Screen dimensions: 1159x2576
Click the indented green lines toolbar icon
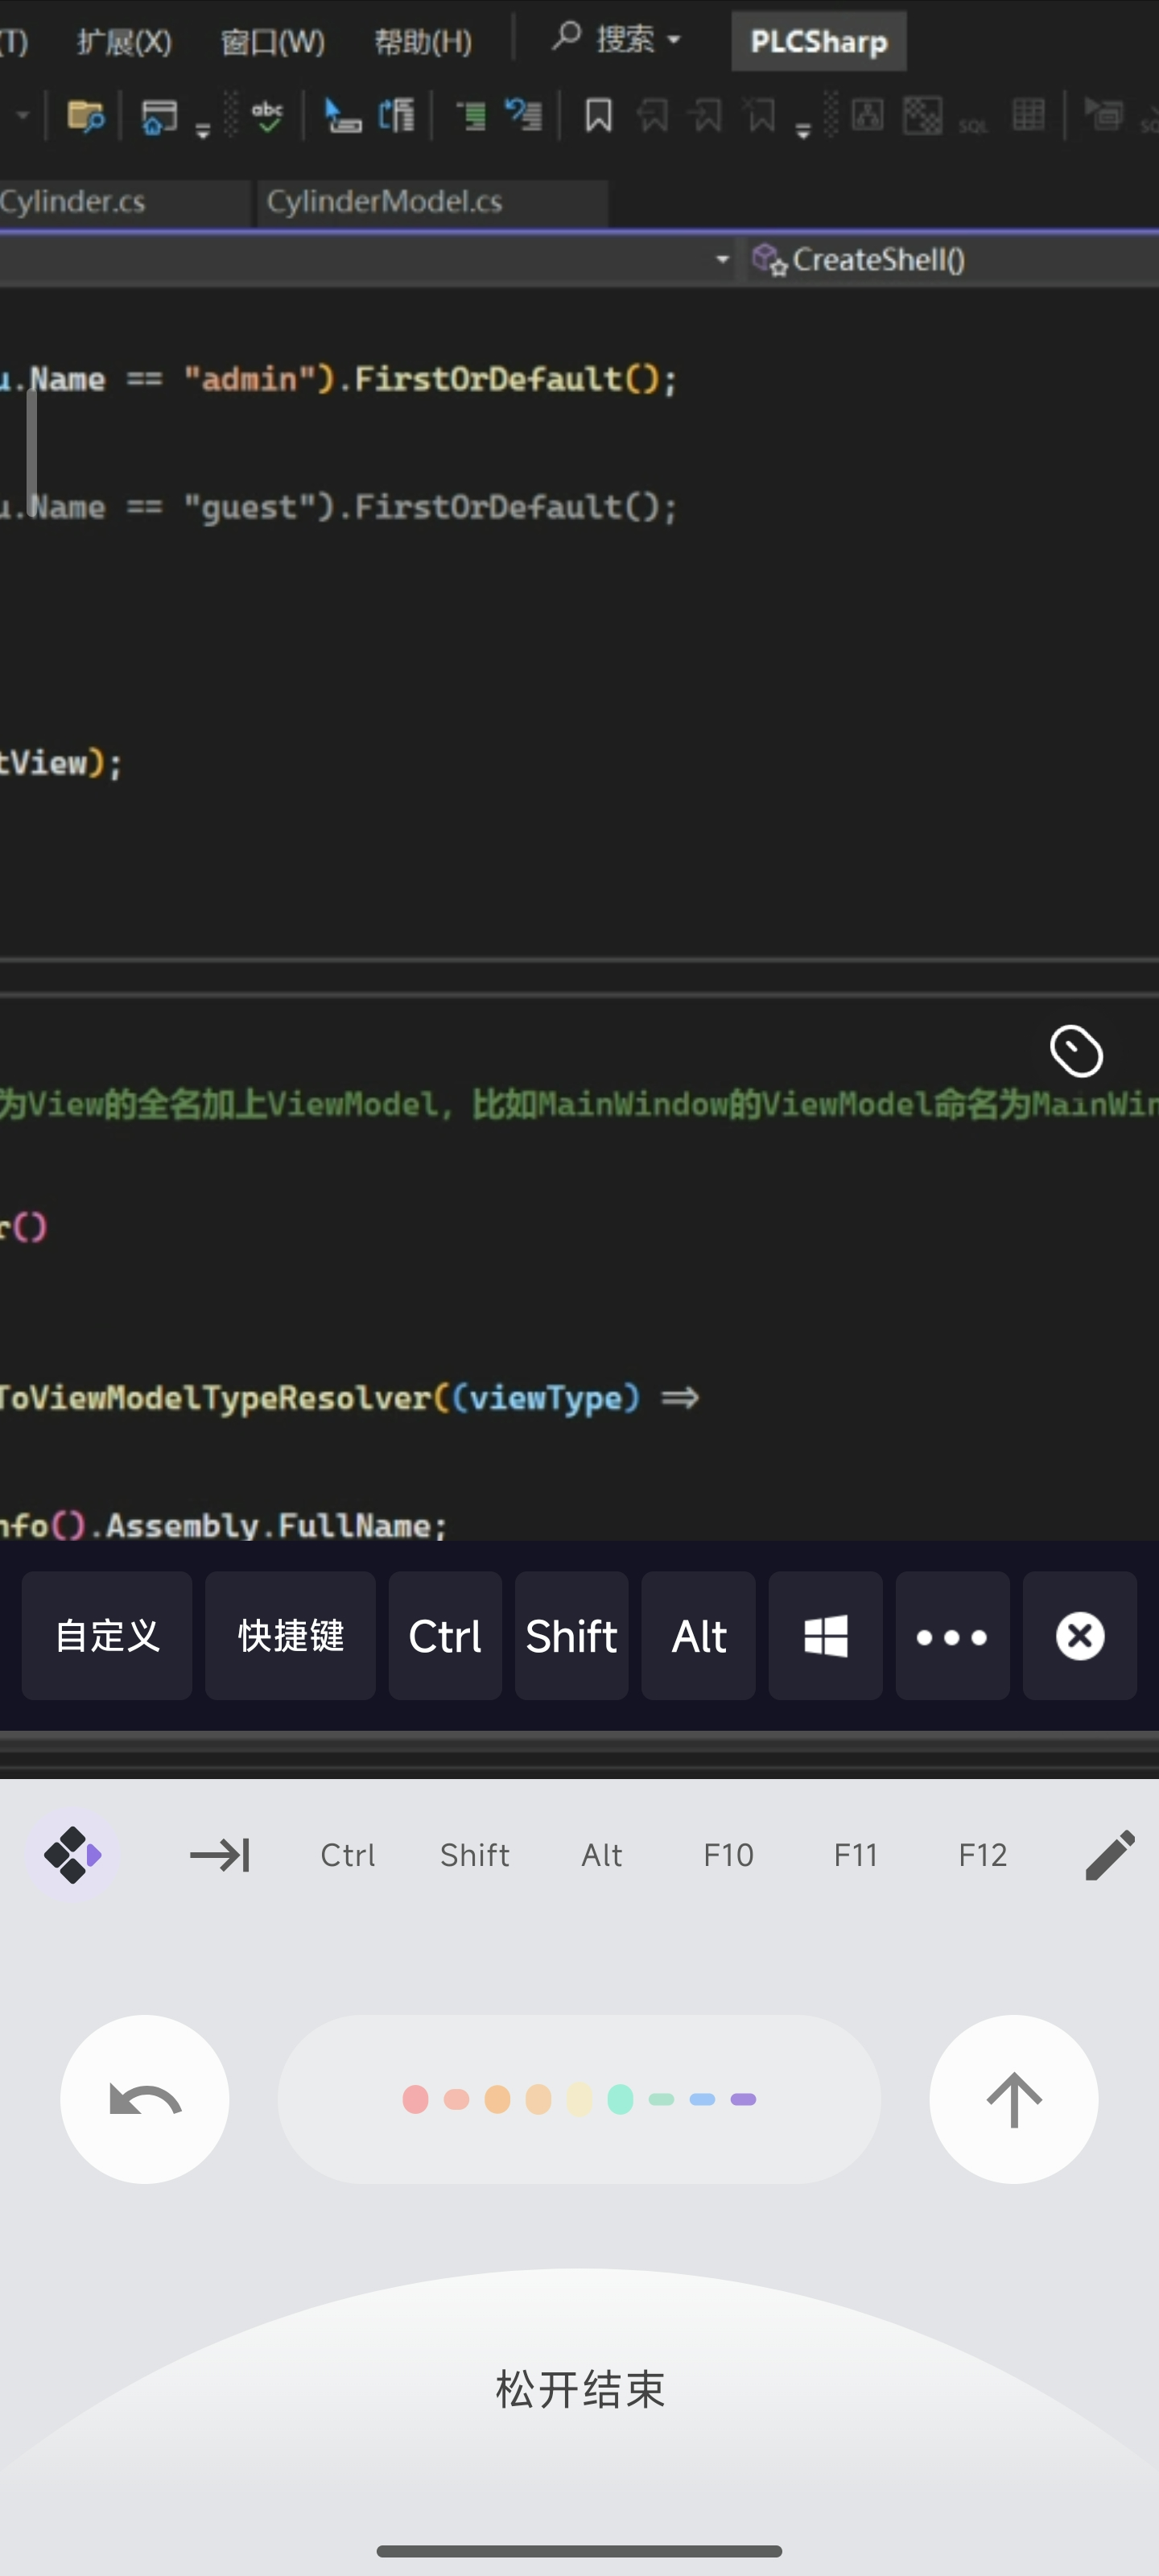[470, 117]
